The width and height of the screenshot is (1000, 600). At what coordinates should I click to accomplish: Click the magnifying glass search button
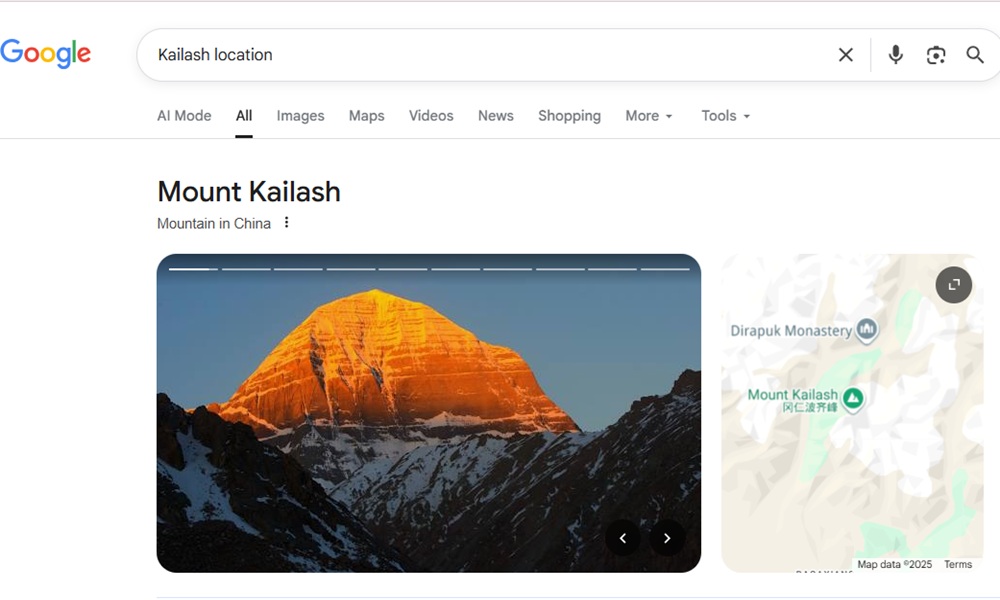tap(974, 55)
